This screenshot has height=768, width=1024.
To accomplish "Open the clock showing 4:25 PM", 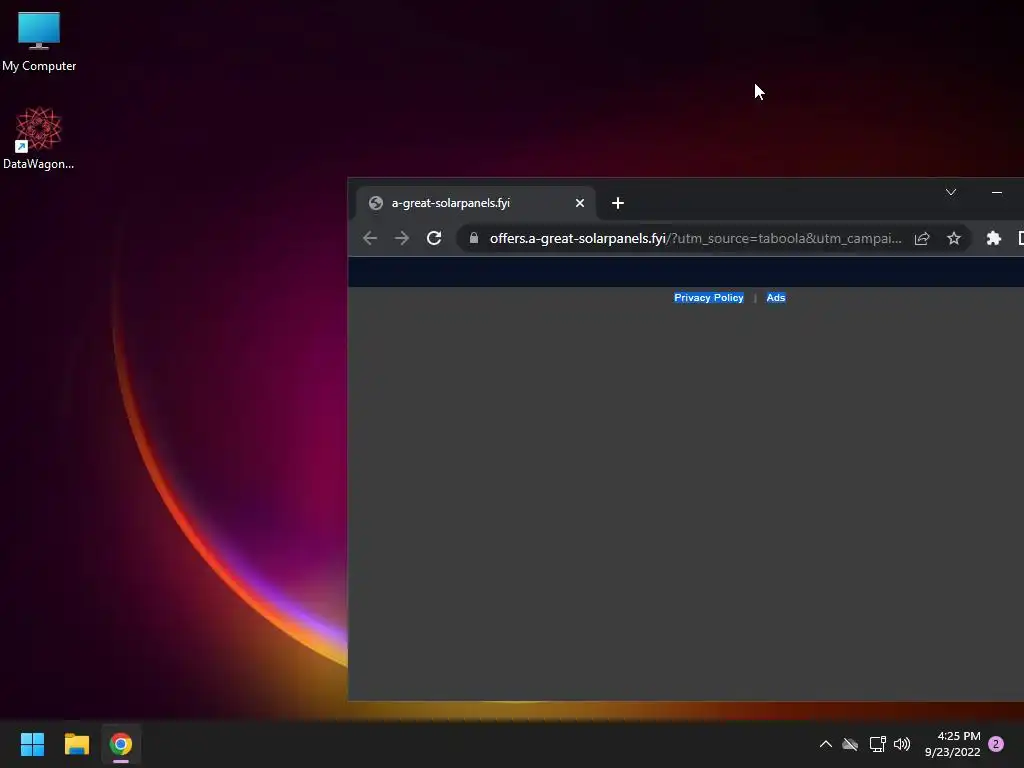I will click(x=952, y=744).
